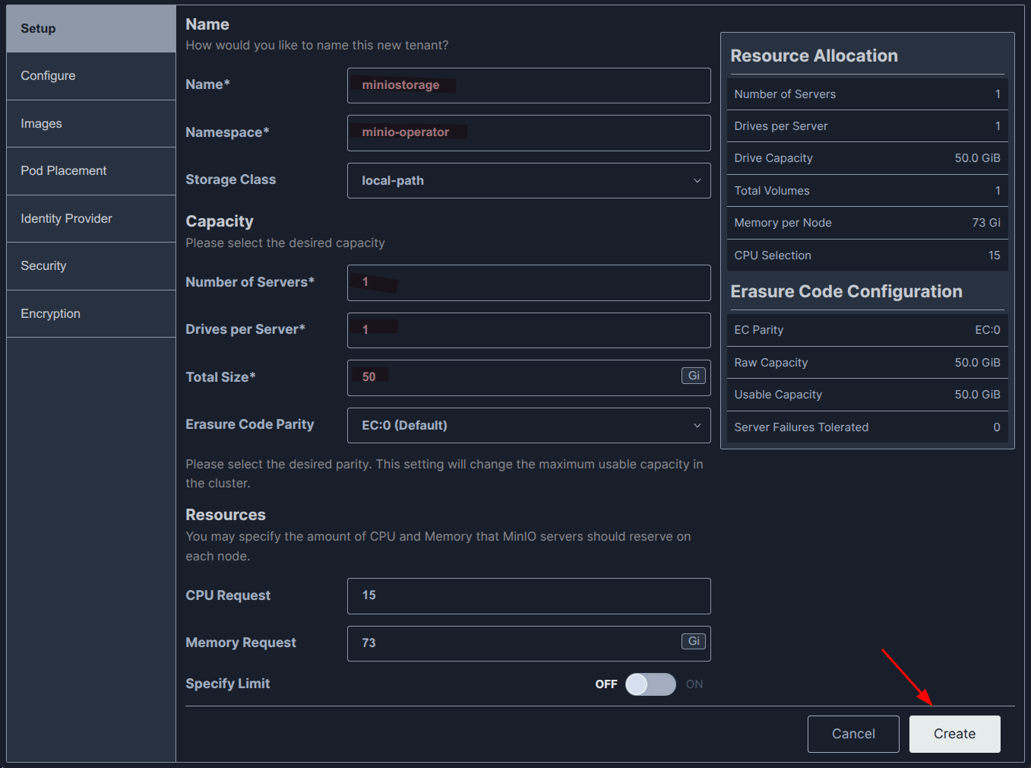Screen dimensions: 1031x768
Task: Change the Memory Request Gi unit
Action: click(x=693, y=641)
